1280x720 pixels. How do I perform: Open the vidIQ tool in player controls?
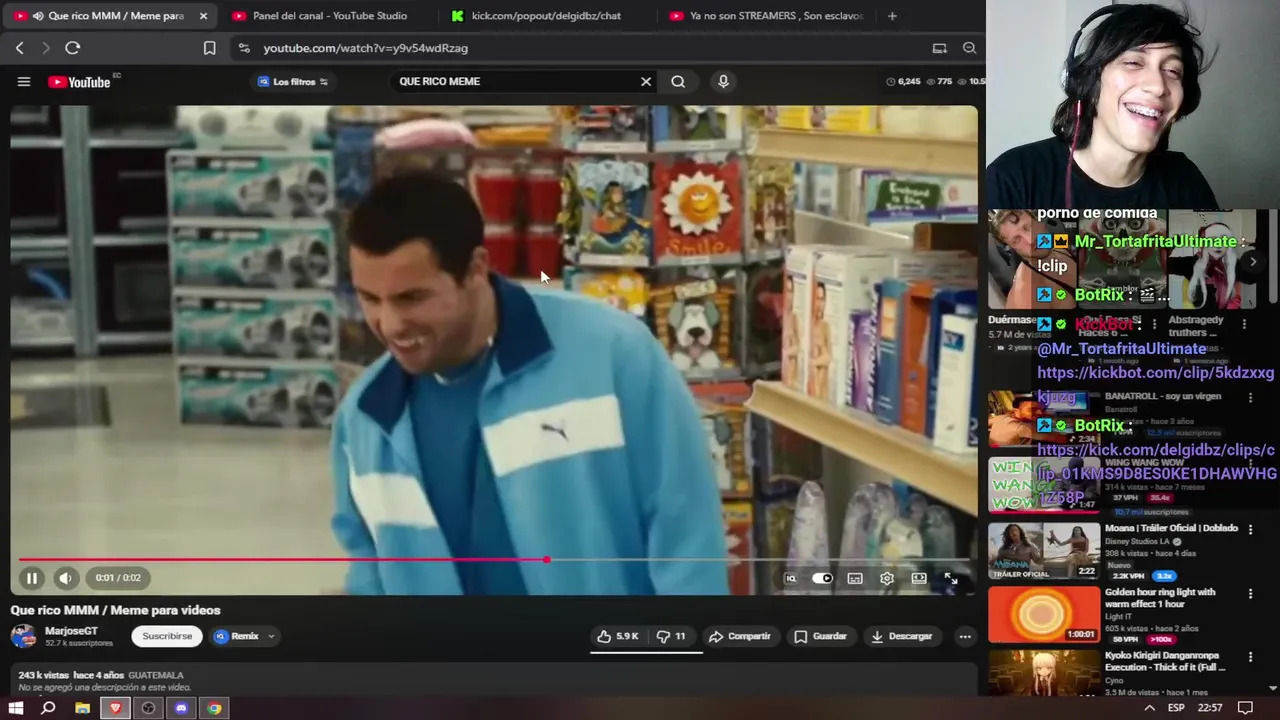tap(791, 578)
